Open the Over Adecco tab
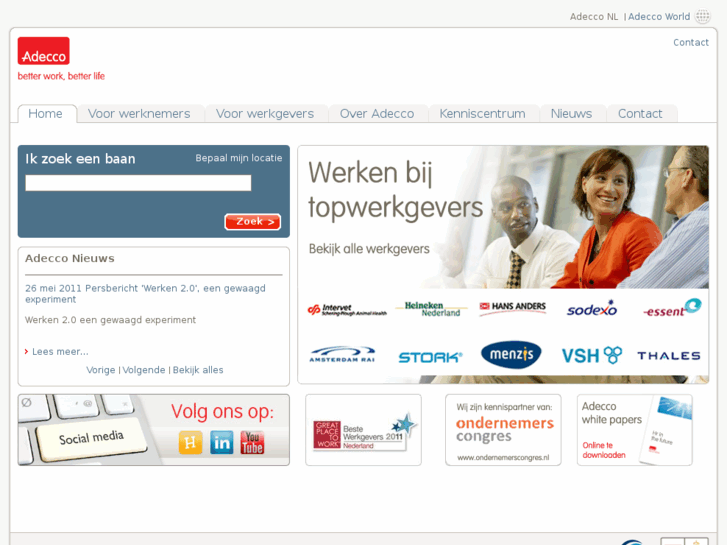The width and height of the screenshot is (727, 545). (x=378, y=114)
